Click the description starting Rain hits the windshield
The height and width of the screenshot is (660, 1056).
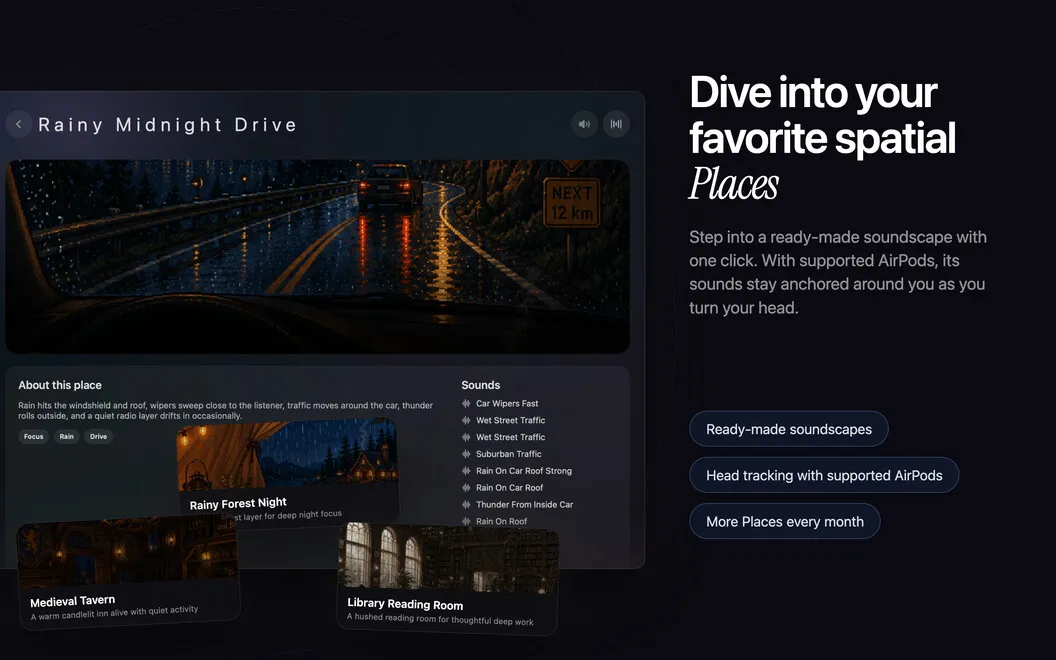tap(226, 410)
